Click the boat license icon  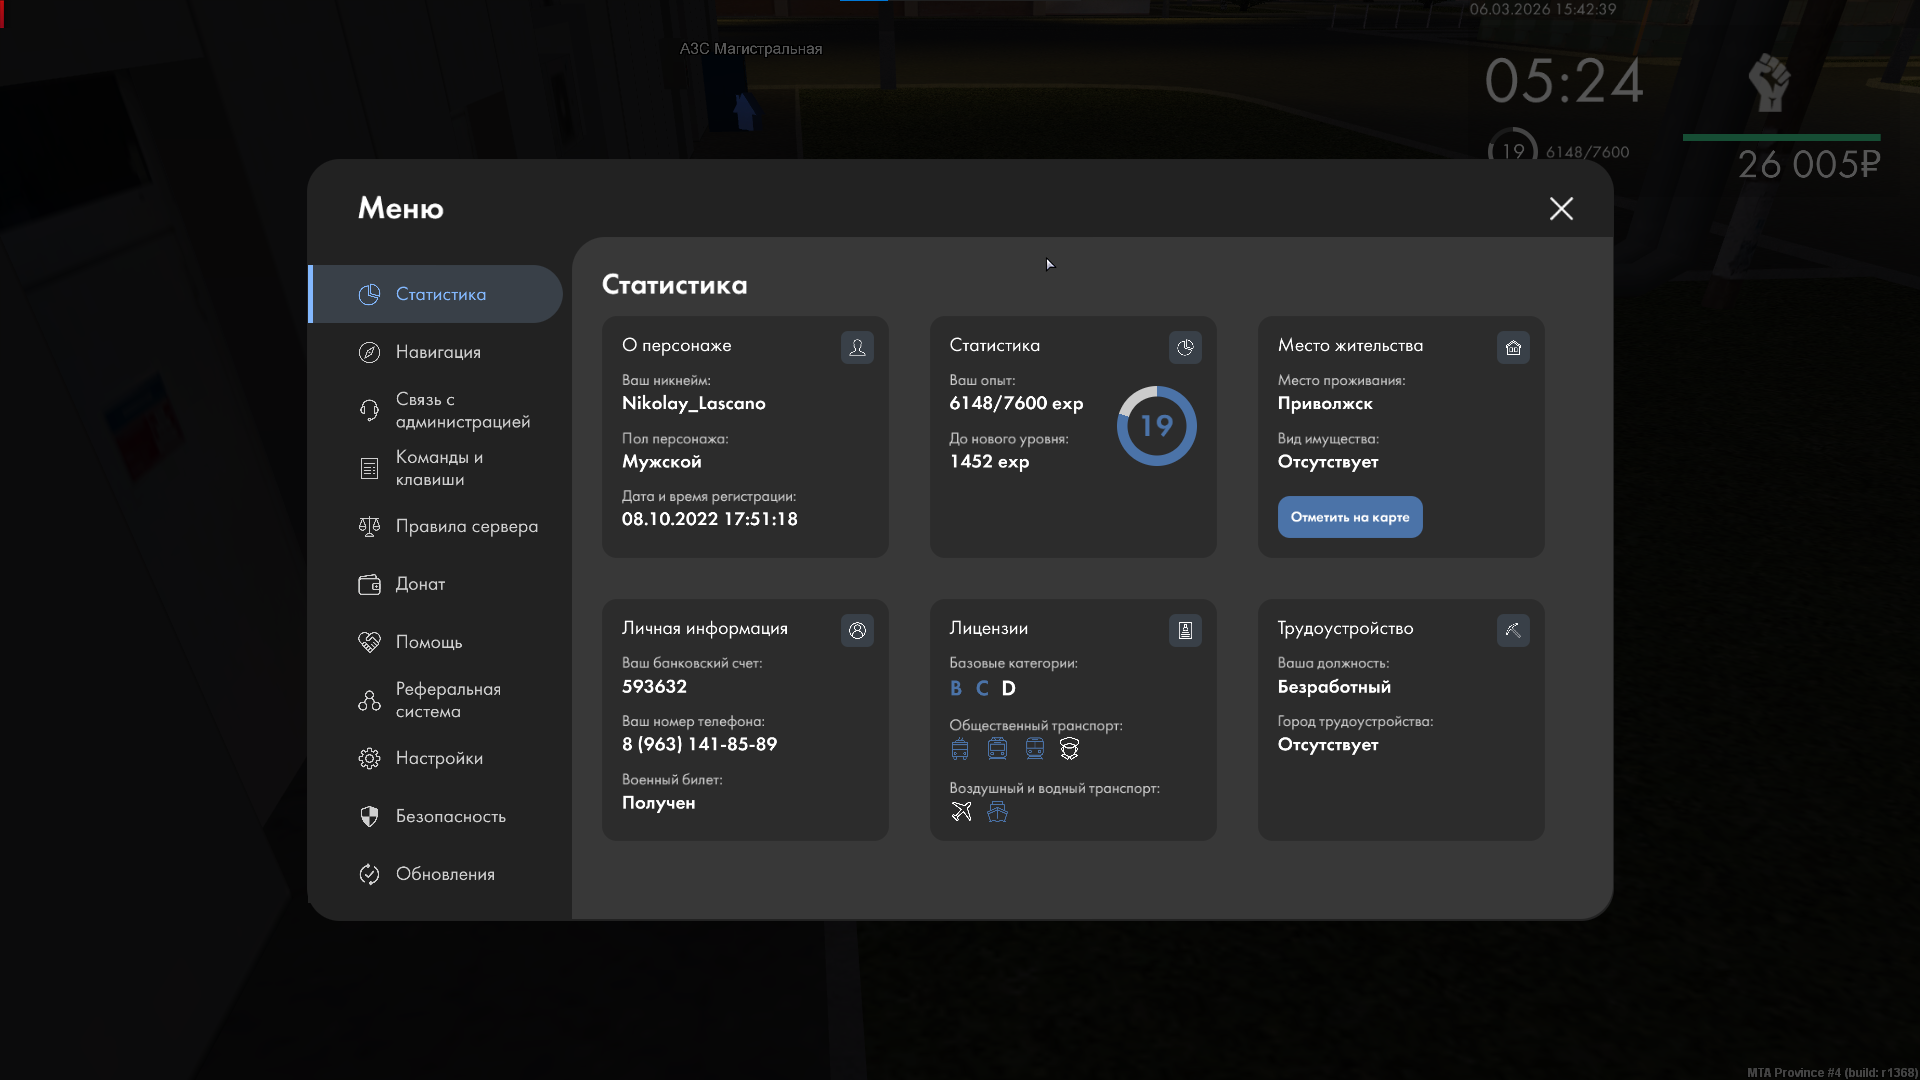(997, 811)
